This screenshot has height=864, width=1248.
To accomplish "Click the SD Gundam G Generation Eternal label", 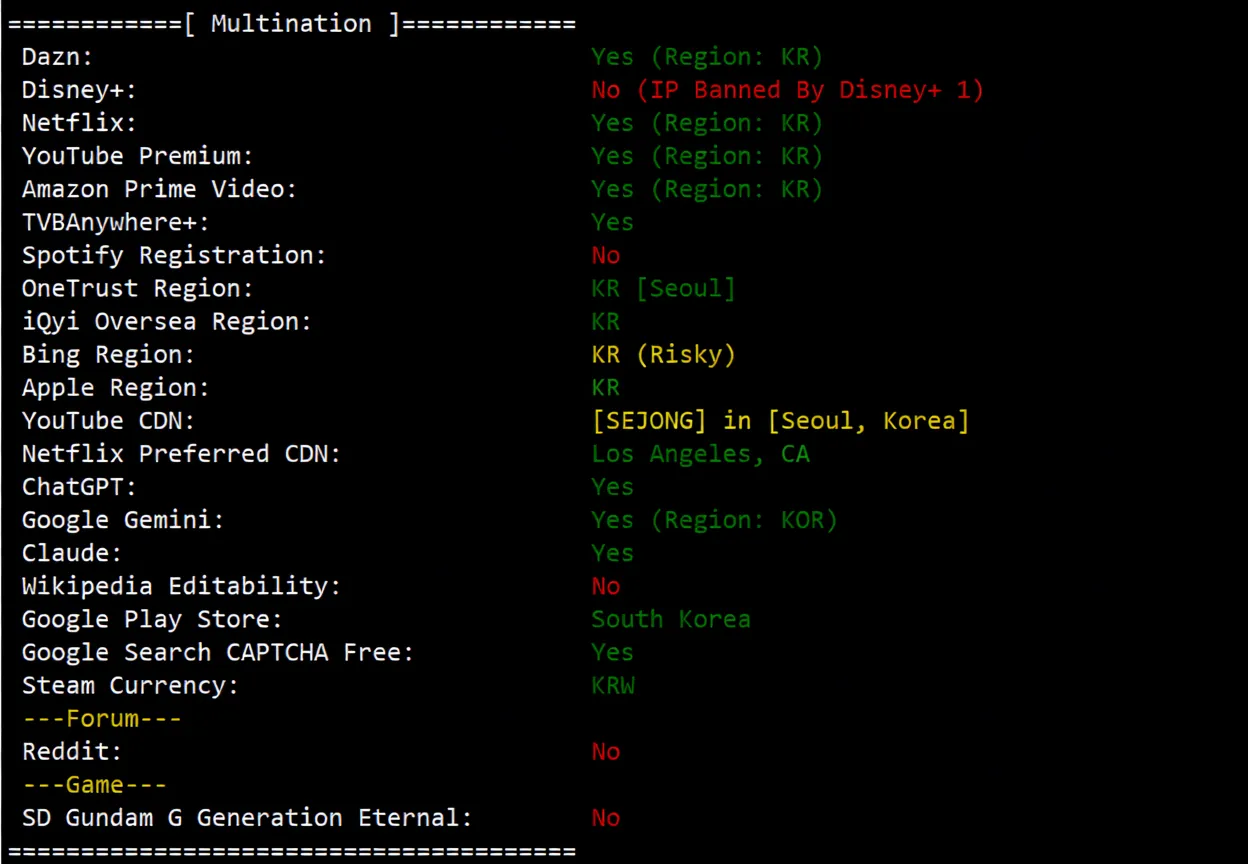I will pyautogui.click(x=247, y=817).
